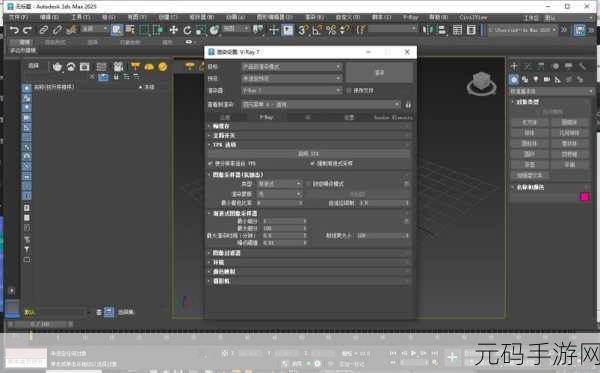Open the Target dropdown in Render Setup
This screenshot has width=600, height=373.
(292, 67)
